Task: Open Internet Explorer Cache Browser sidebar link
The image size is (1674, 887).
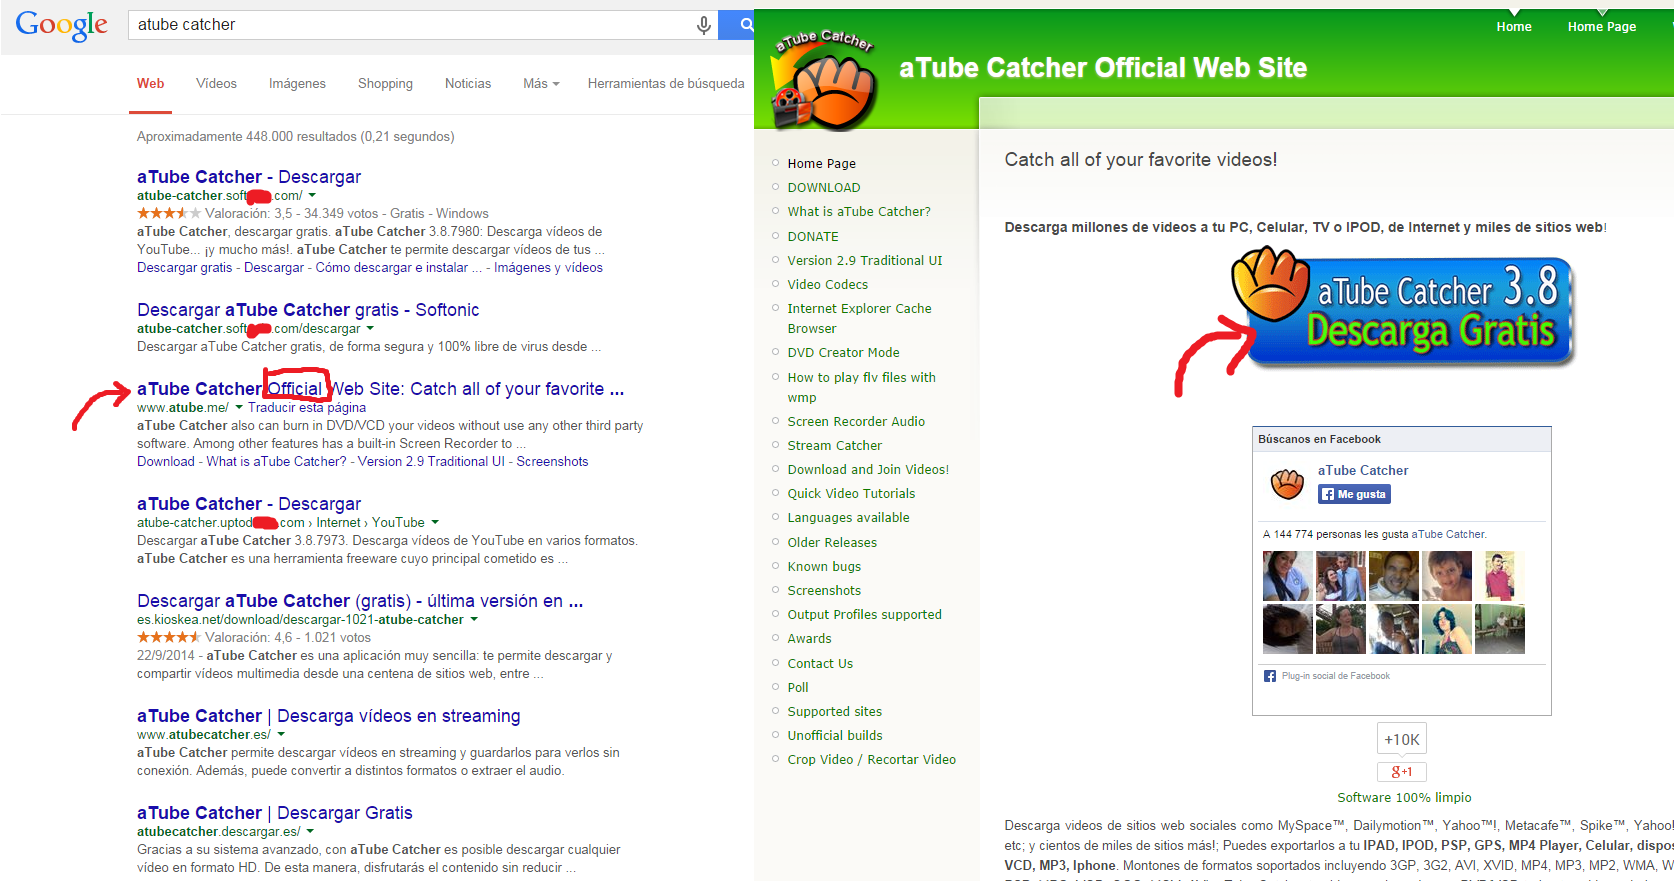Action: [x=860, y=319]
